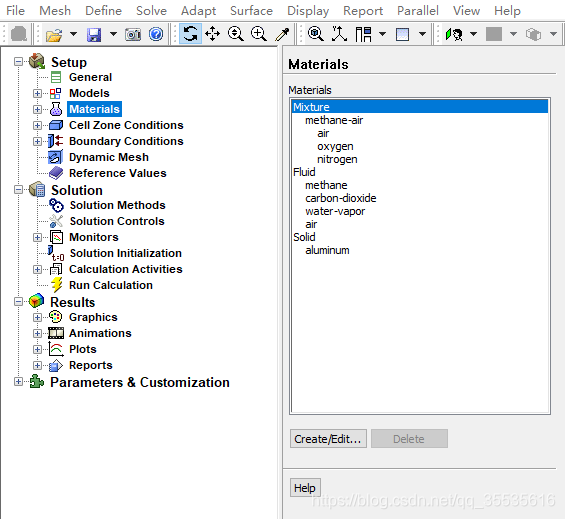Select Dynamic Mesh in tree
This screenshot has height=519, width=565.
[x=109, y=157]
